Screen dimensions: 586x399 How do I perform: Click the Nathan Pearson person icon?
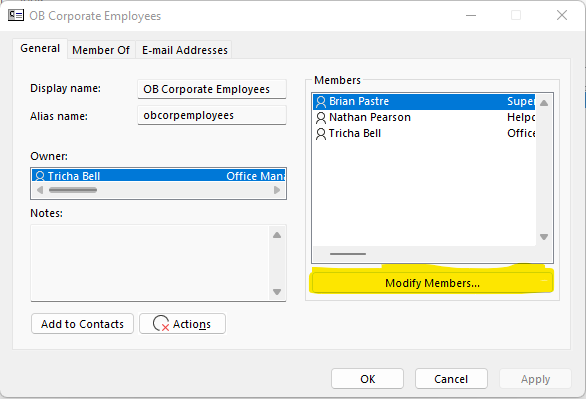(321, 118)
